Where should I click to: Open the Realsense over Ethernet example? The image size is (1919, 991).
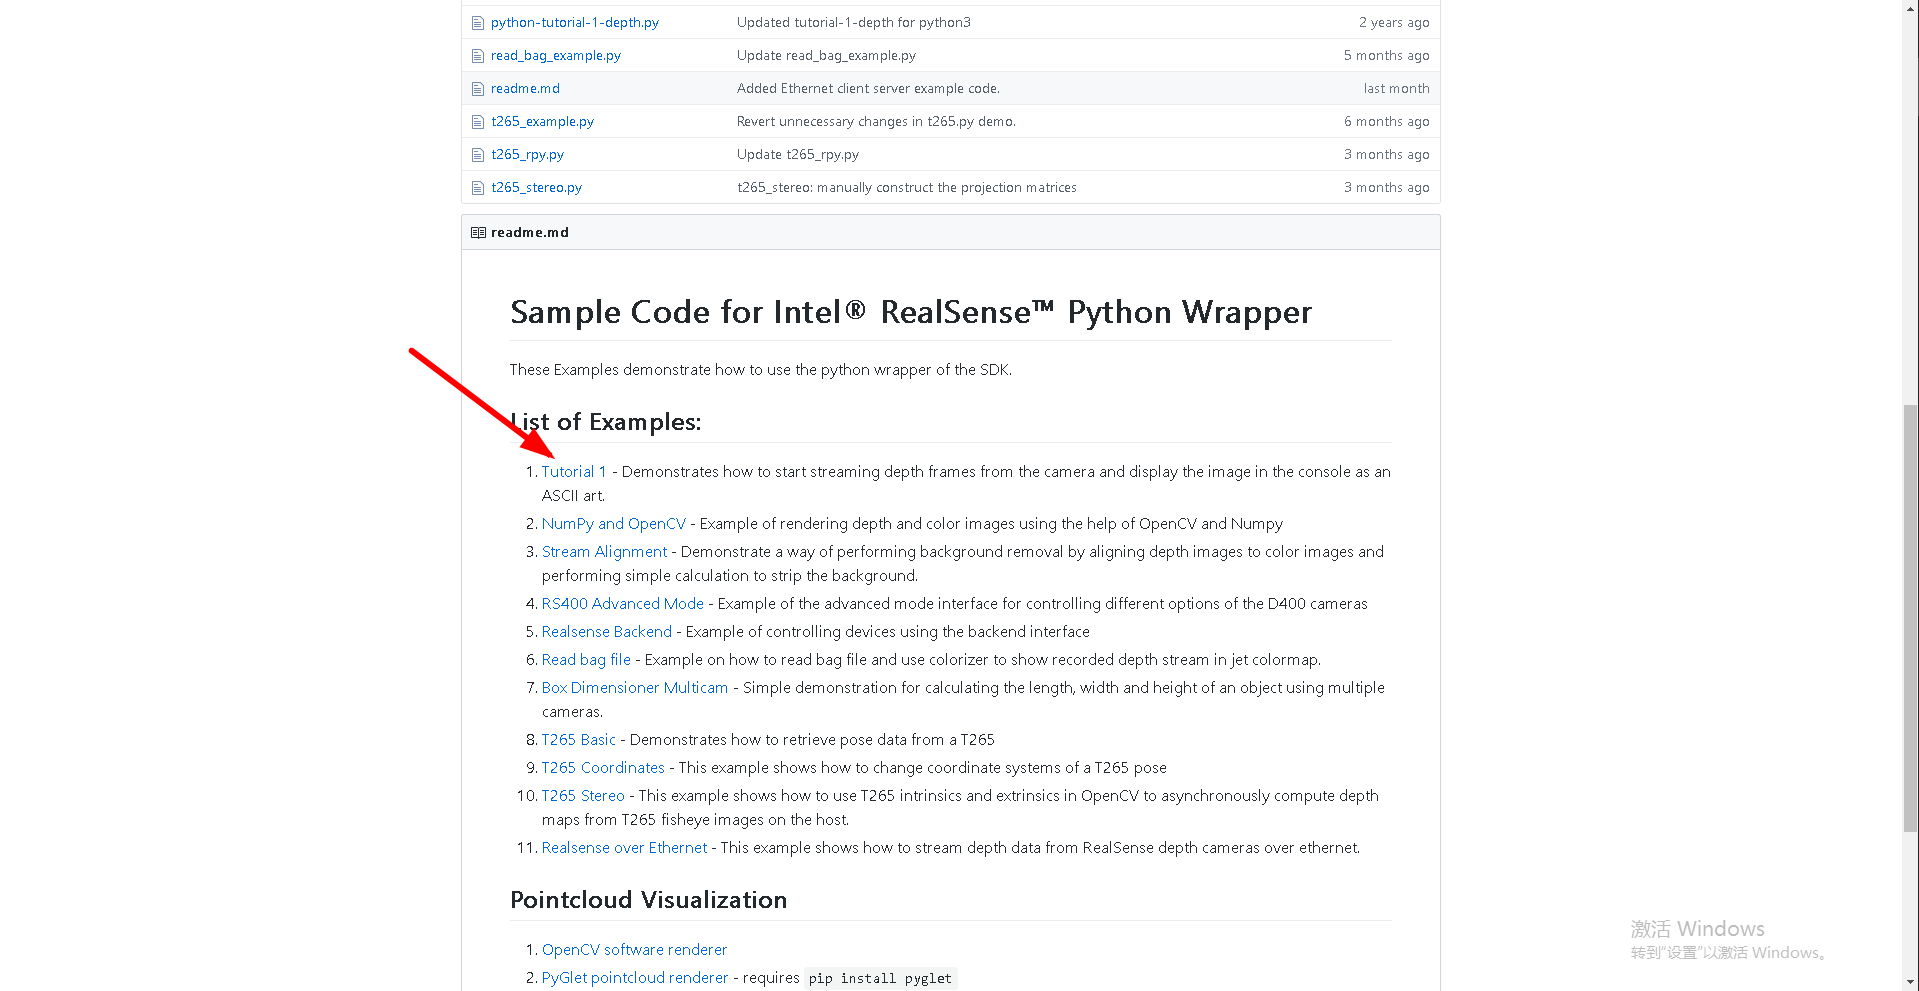click(x=624, y=847)
